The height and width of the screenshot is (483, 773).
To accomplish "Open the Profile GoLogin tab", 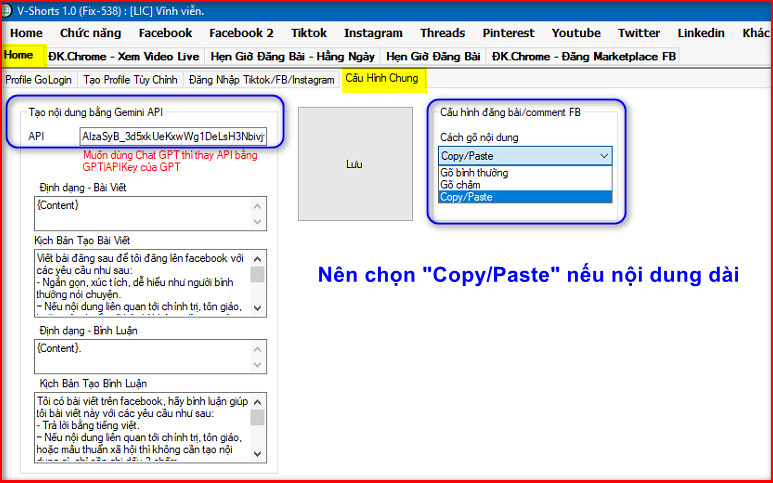I will click(38, 79).
